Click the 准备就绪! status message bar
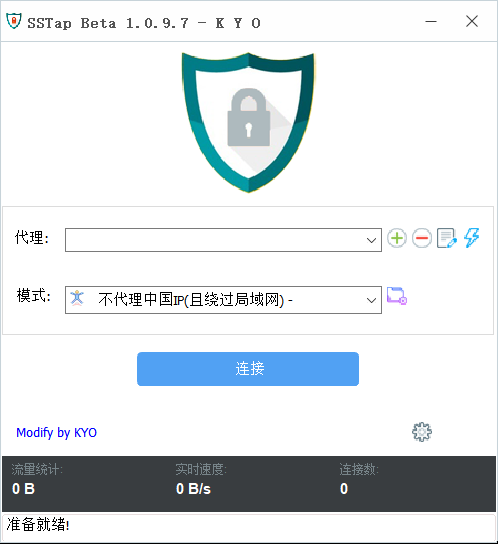The image size is (498, 544). pos(249,525)
